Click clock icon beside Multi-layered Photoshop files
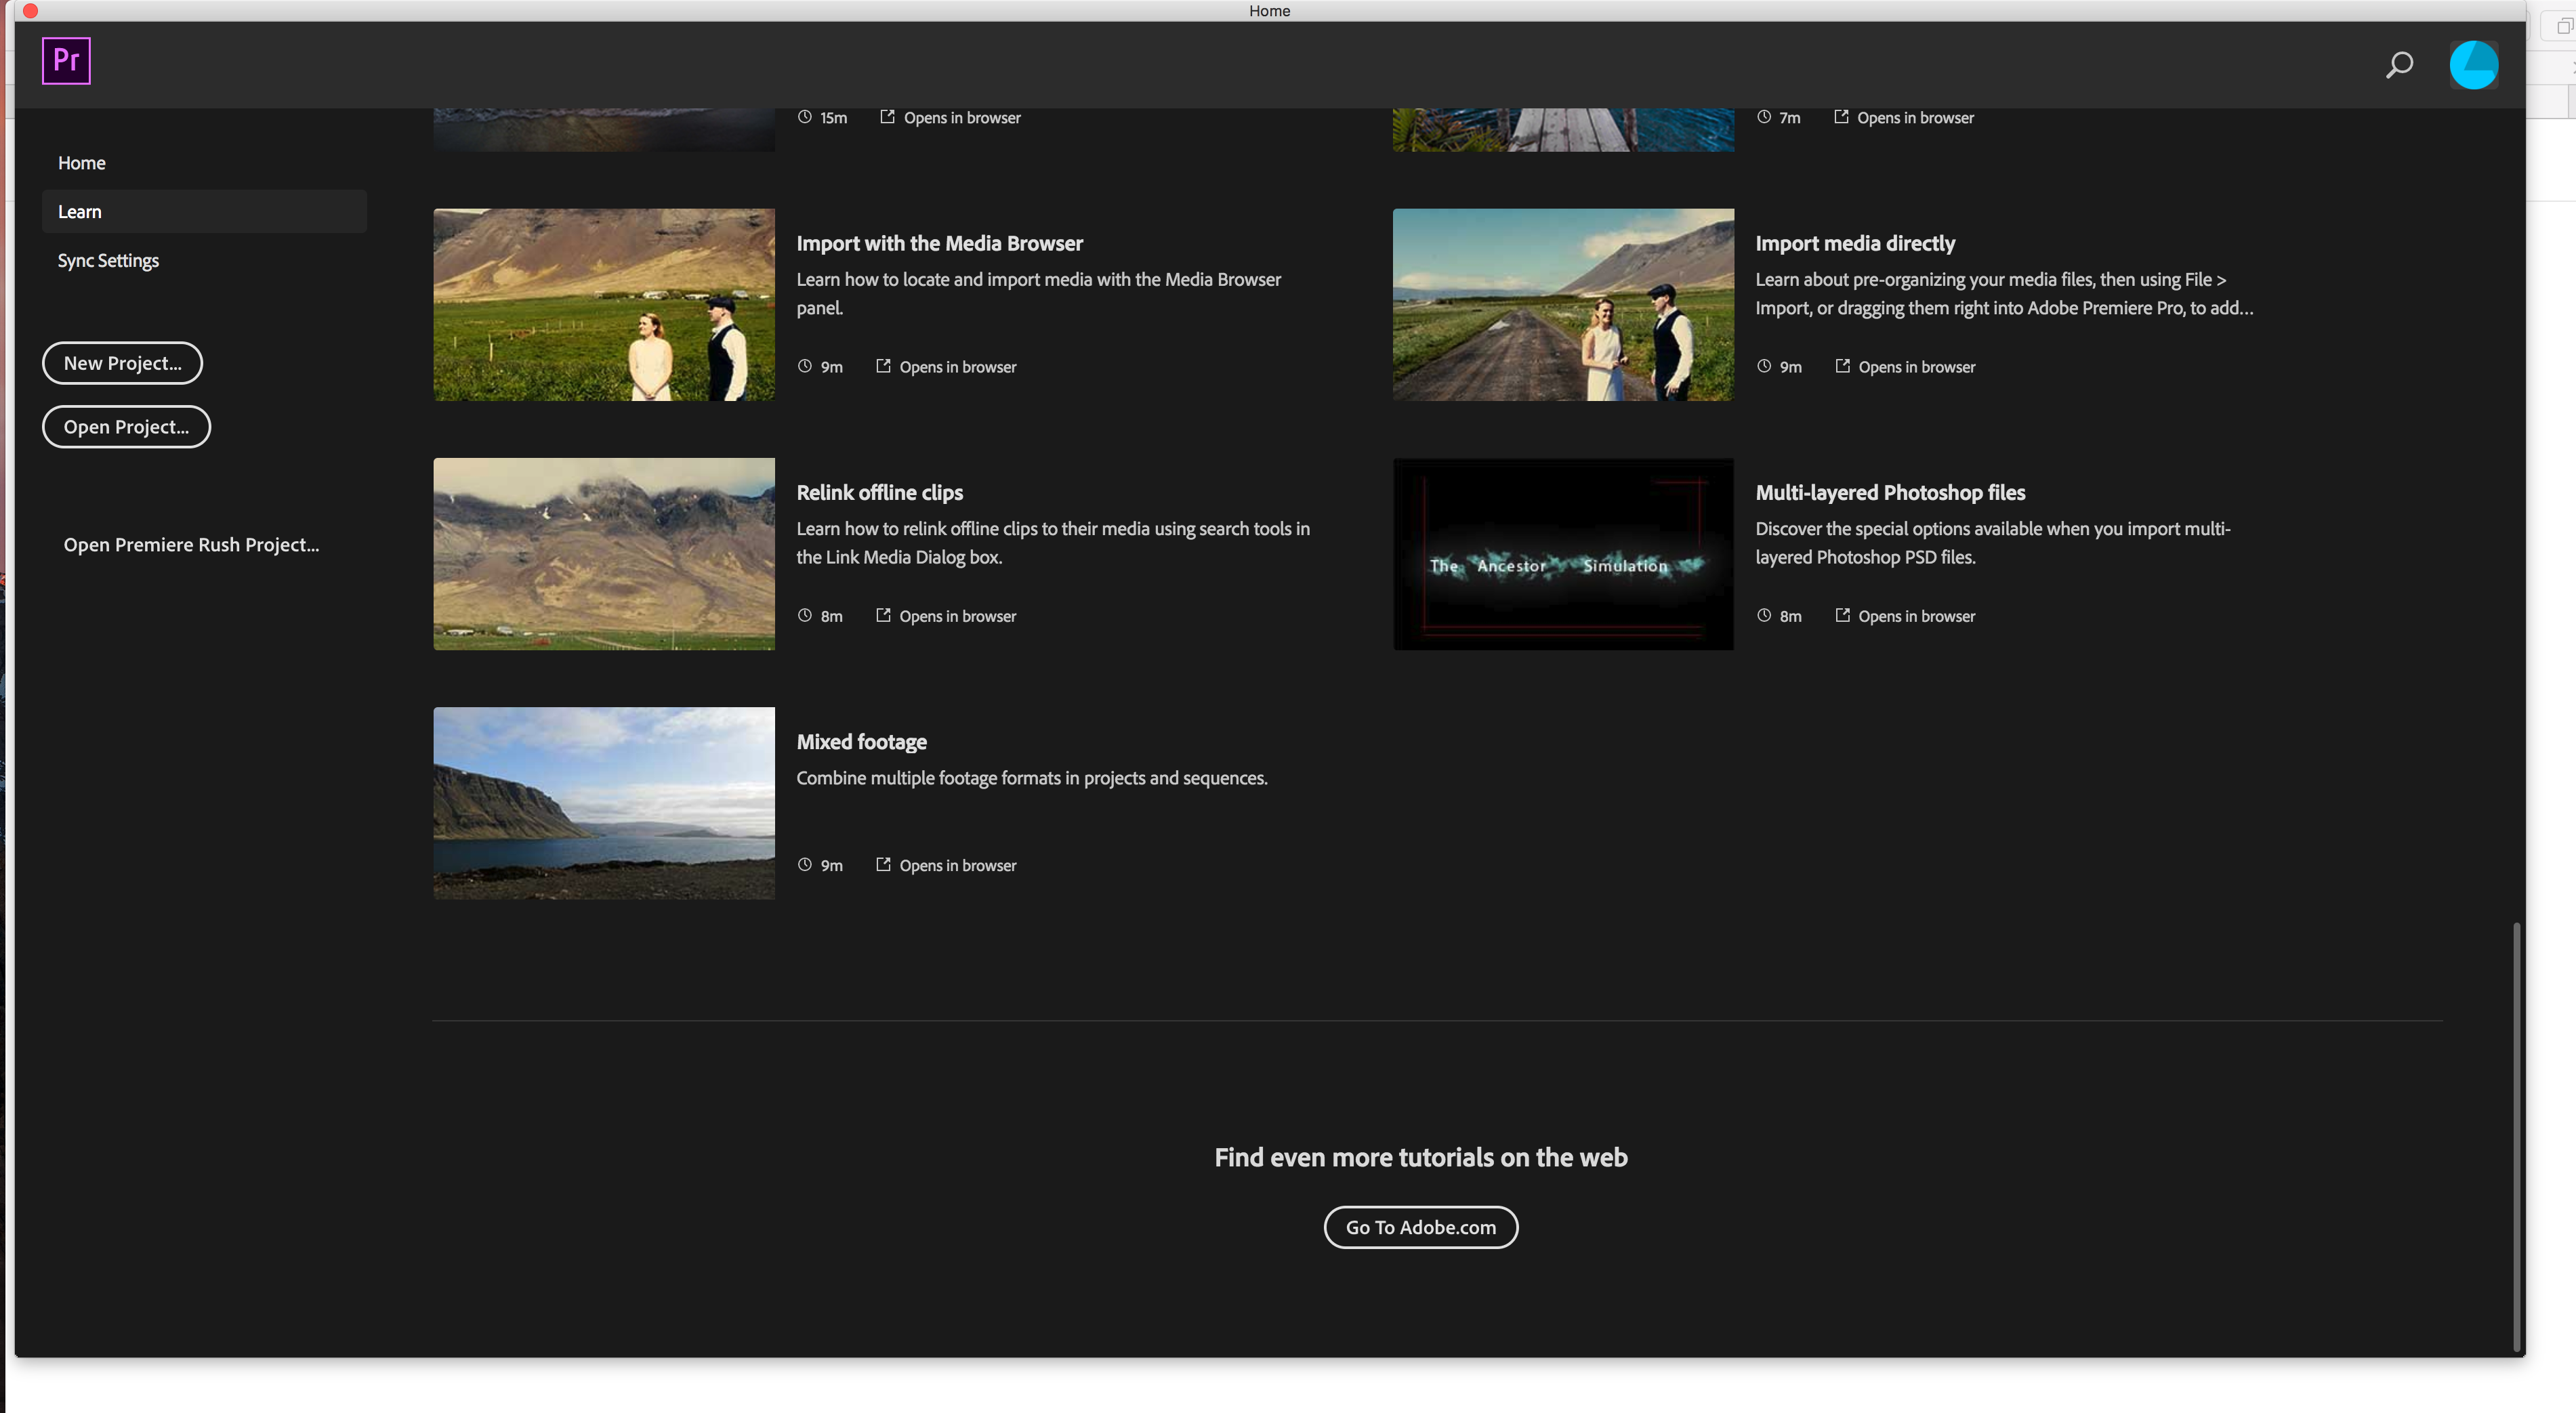This screenshot has height=1413, width=2576. pos(1764,616)
